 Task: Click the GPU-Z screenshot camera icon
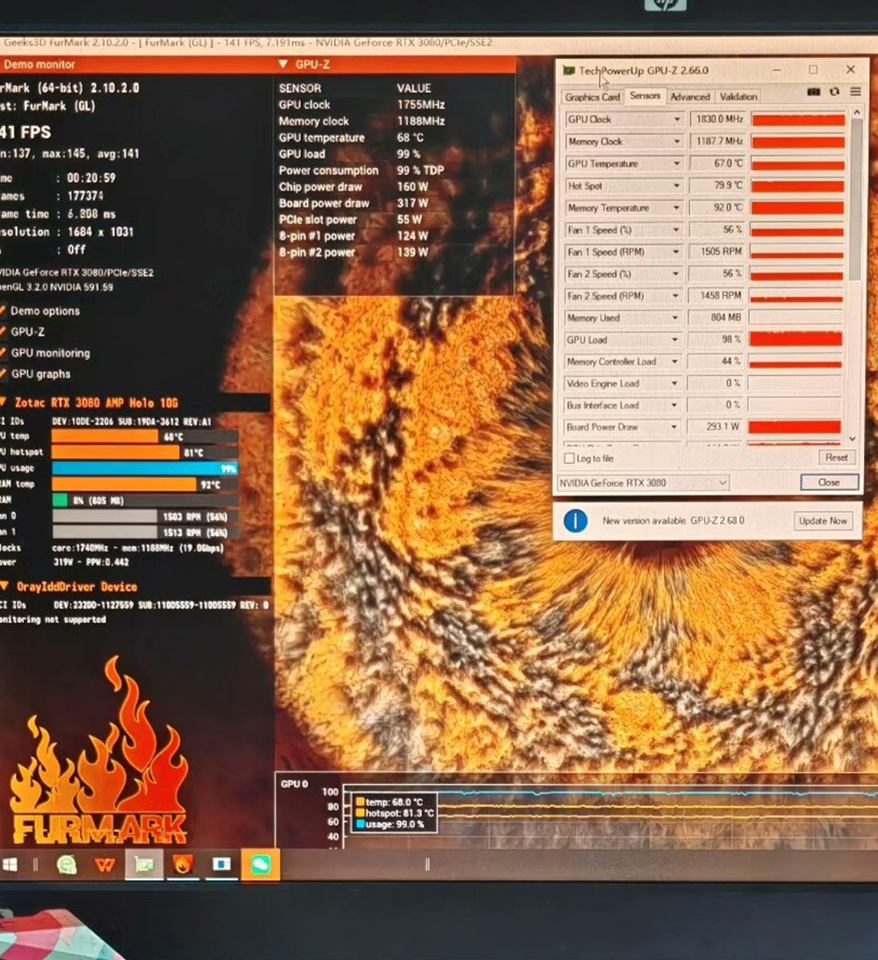point(813,92)
